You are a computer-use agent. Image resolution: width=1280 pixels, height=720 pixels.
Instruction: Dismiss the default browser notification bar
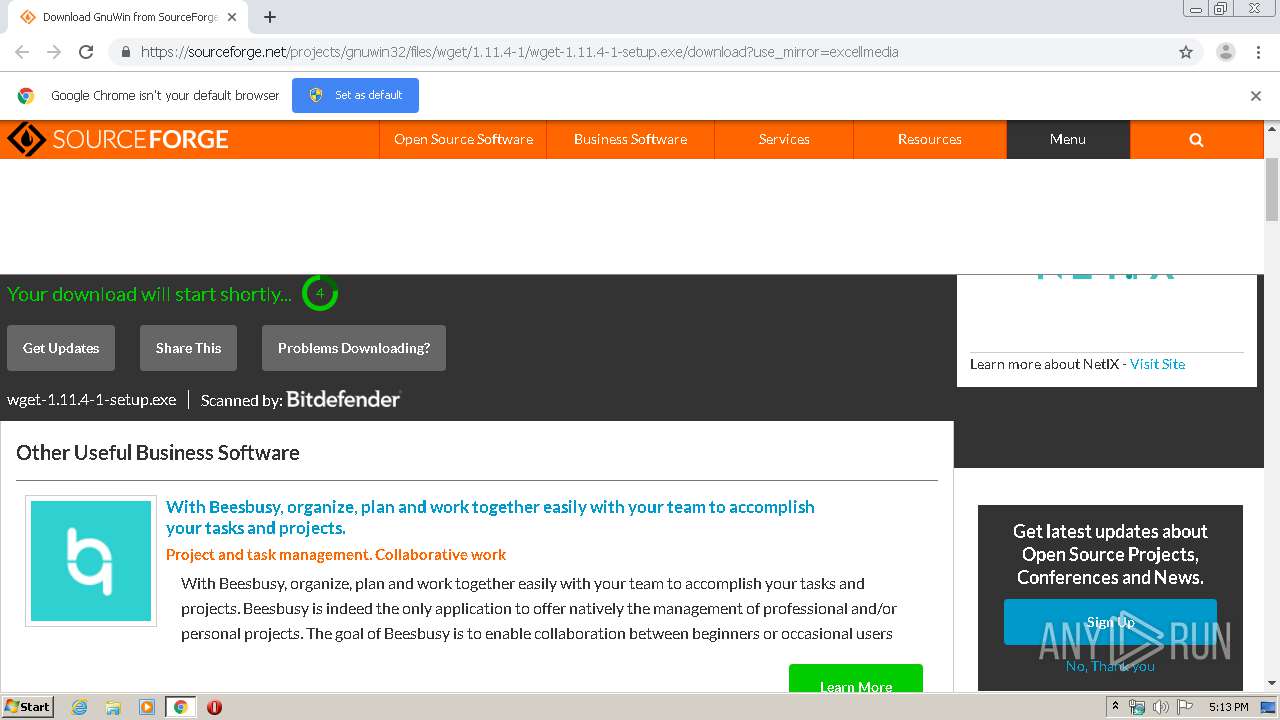(x=1256, y=96)
